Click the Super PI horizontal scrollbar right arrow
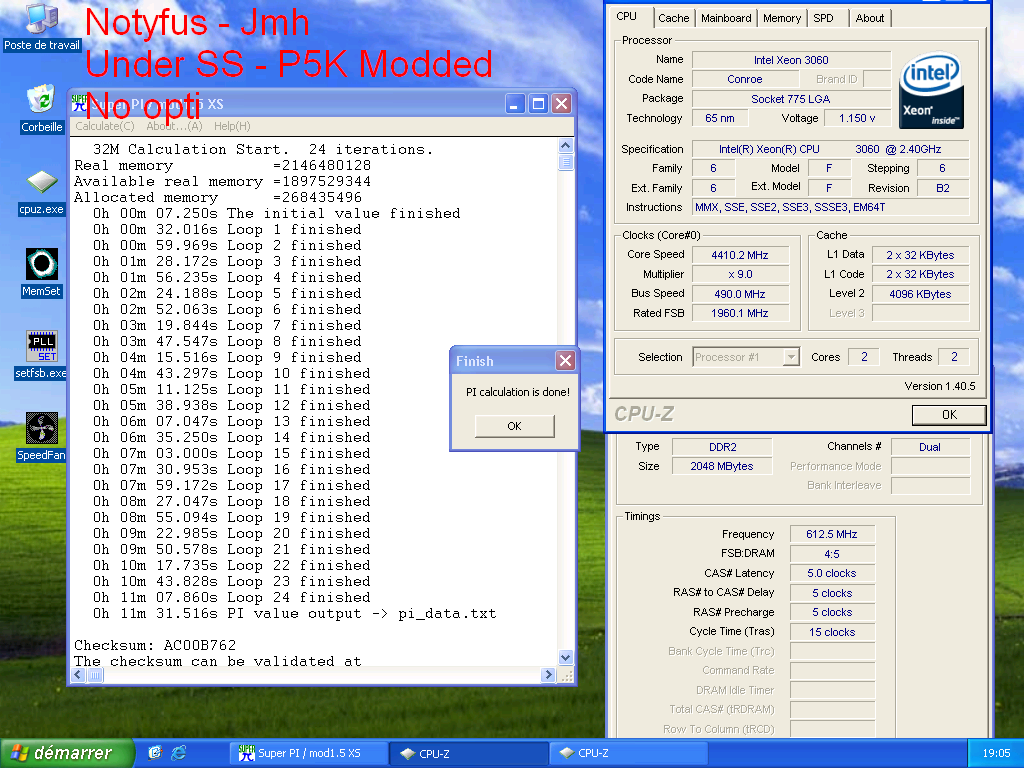The height and width of the screenshot is (768, 1024). [x=548, y=675]
